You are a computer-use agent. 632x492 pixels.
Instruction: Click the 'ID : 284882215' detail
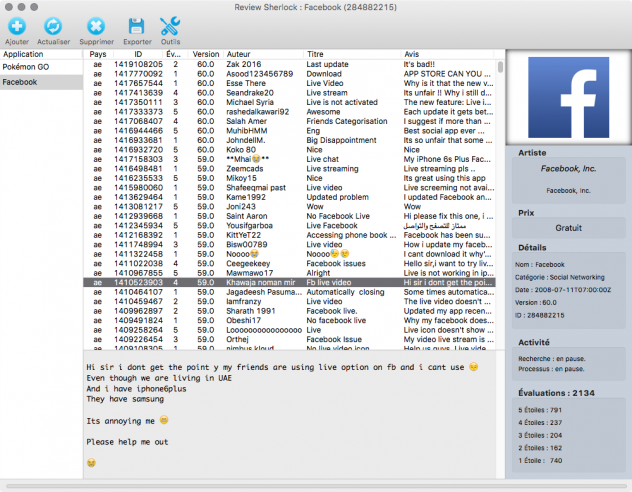coord(539,315)
